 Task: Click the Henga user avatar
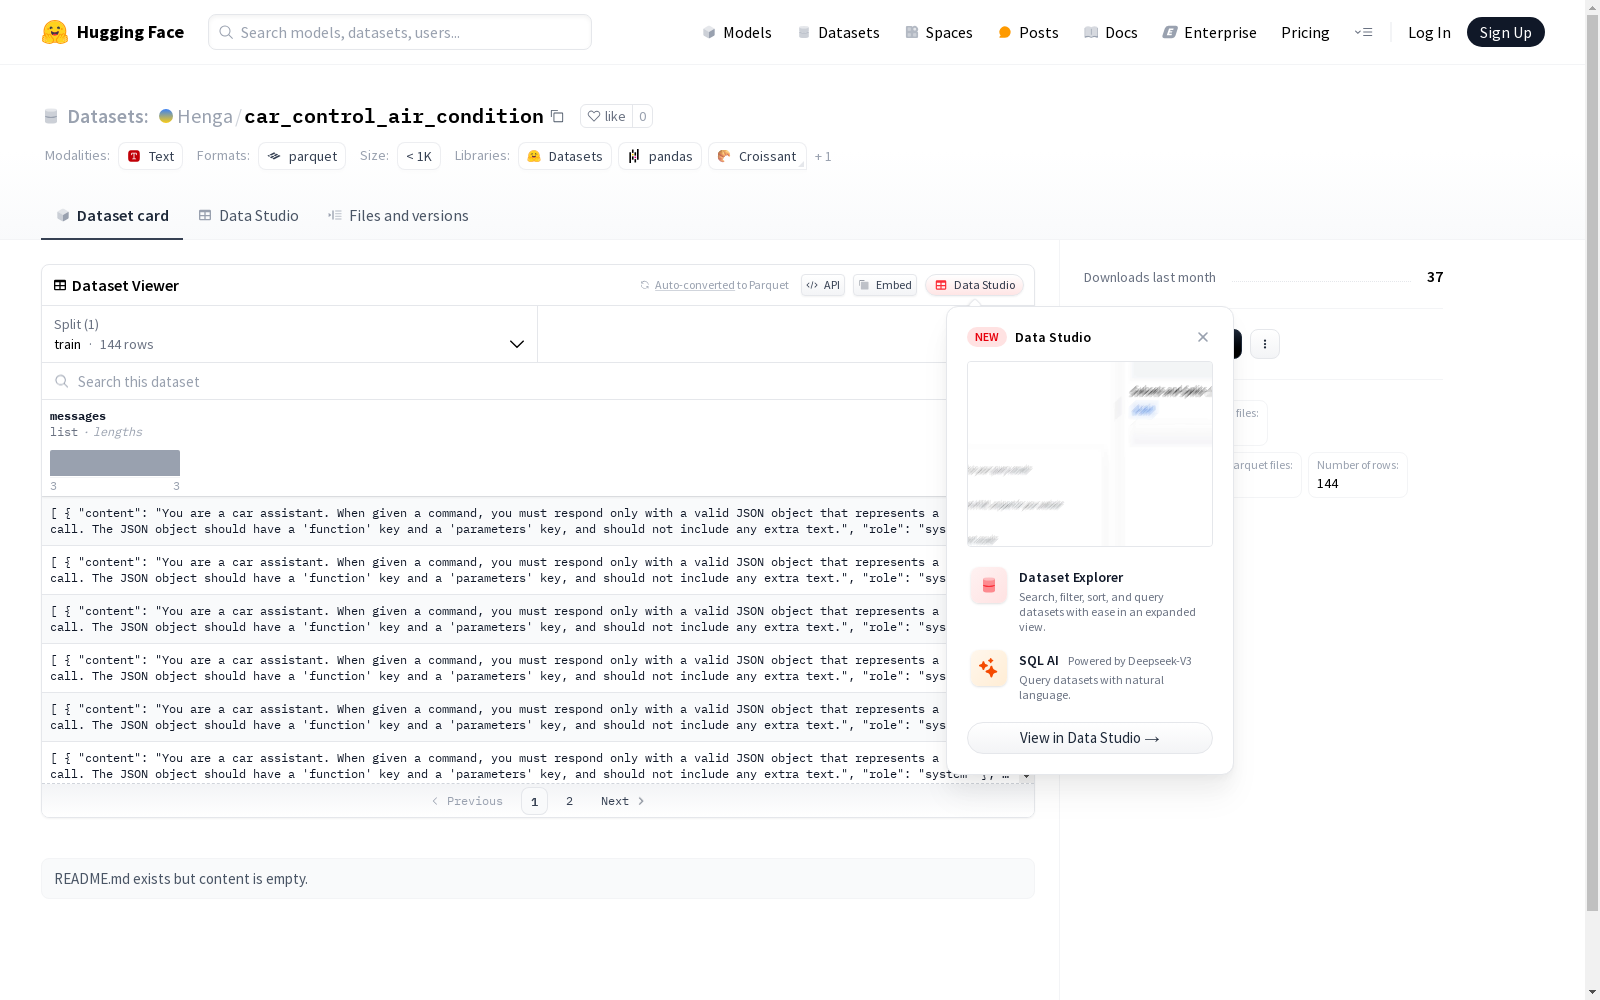click(x=166, y=116)
